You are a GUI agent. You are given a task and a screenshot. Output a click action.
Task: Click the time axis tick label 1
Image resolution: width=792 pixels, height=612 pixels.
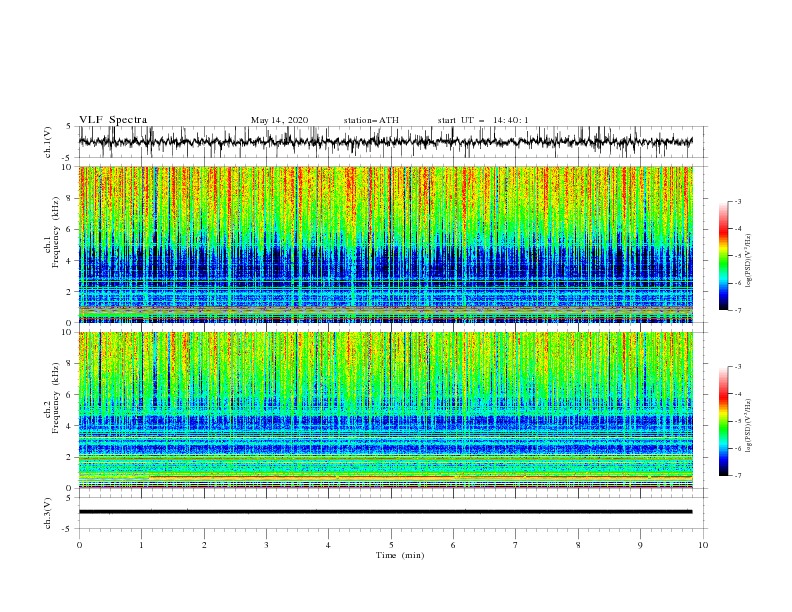[142, 545]
